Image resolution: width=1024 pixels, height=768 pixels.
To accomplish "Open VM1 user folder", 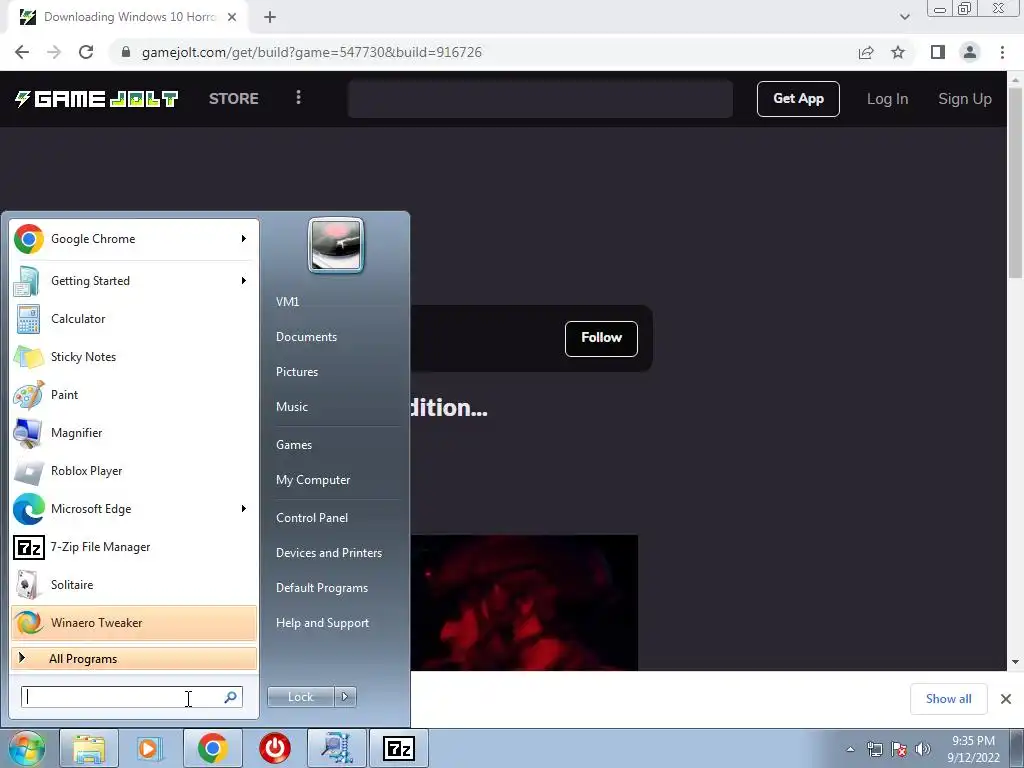I will click(287, 302).
